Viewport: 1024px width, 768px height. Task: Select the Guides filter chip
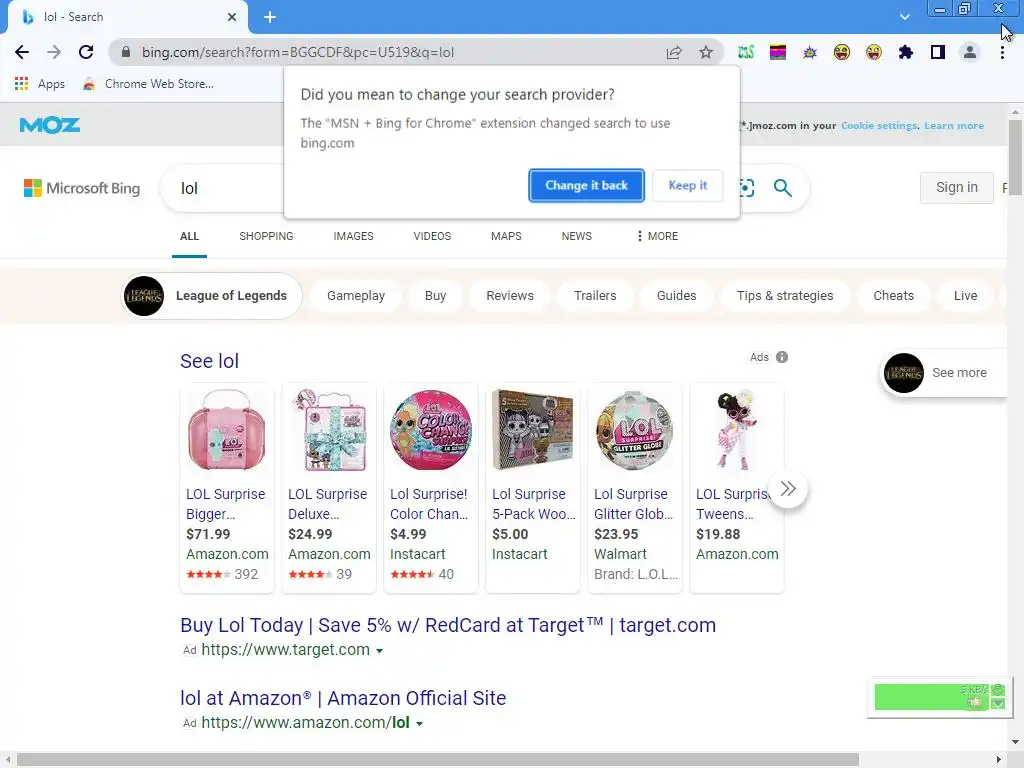(677, 296)
